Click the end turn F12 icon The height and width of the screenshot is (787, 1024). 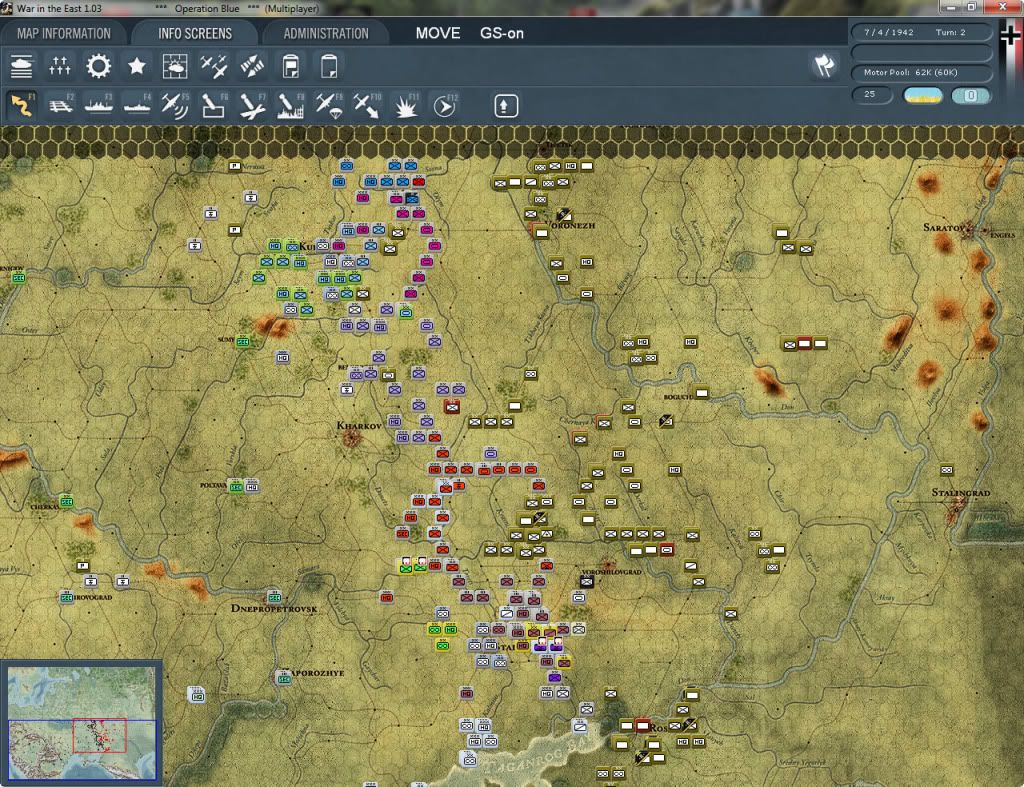coord(445,106)
